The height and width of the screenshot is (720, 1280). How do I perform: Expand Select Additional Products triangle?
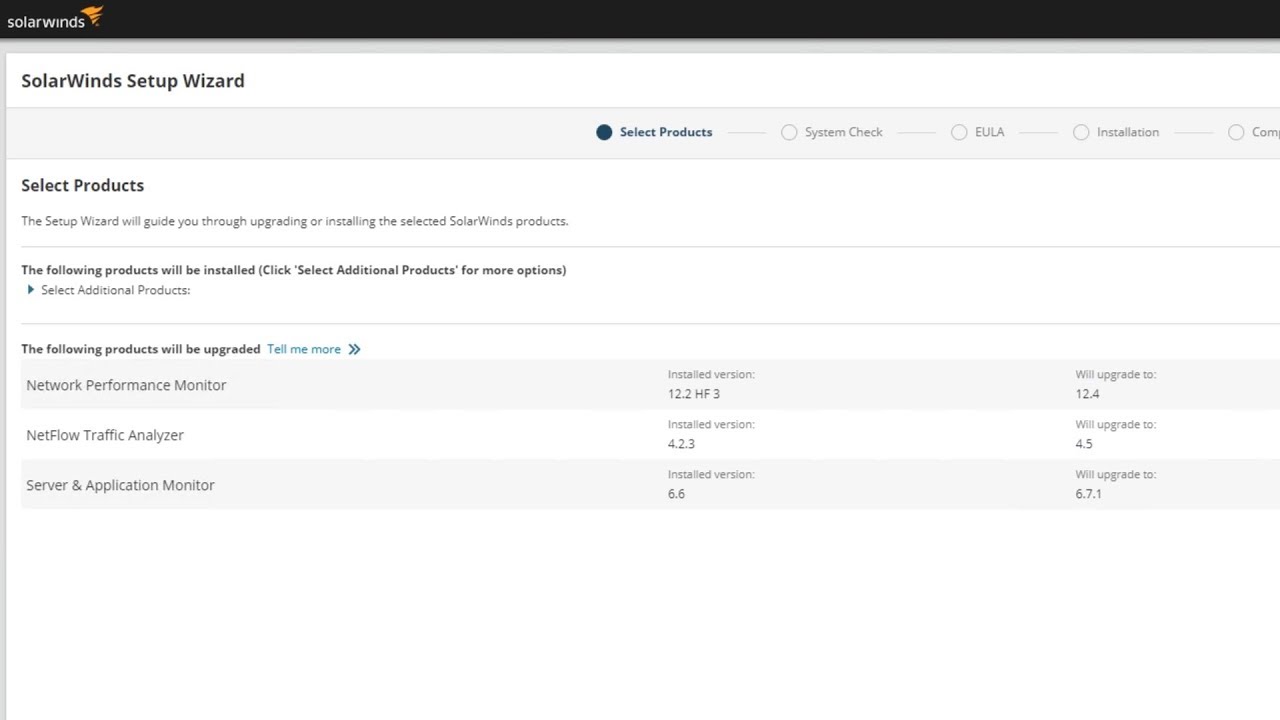click(x=31, y=290)
